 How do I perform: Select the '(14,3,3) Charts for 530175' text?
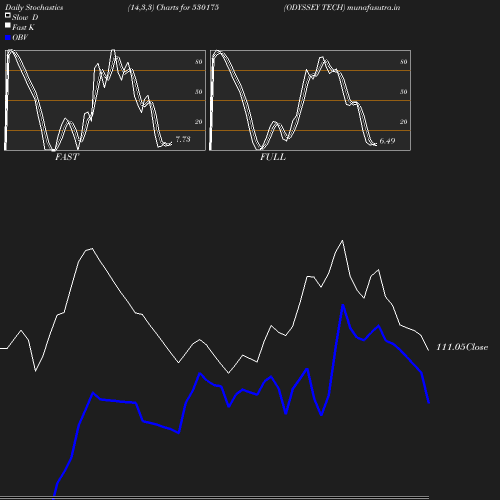(173, 7)
